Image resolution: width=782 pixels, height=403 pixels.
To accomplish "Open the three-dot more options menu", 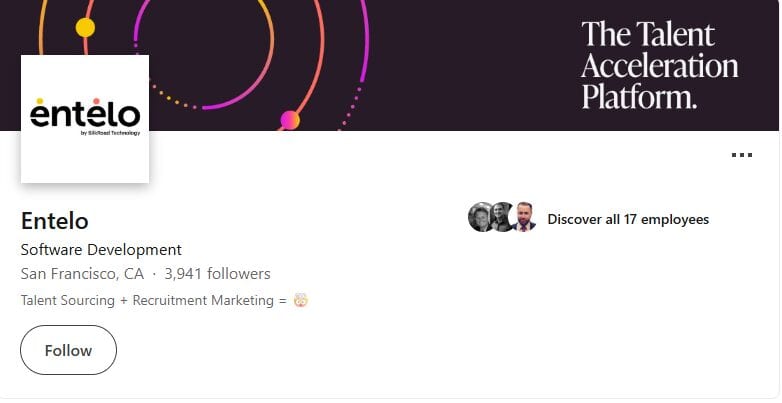I will 742,155.
